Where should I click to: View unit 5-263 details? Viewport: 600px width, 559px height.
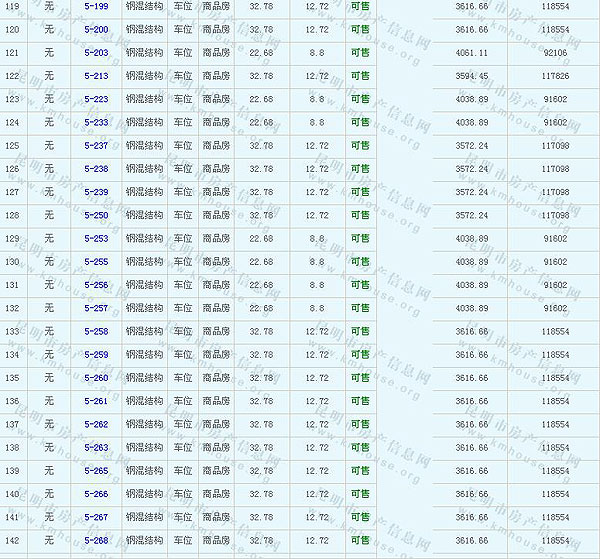[x=96, y=447]
